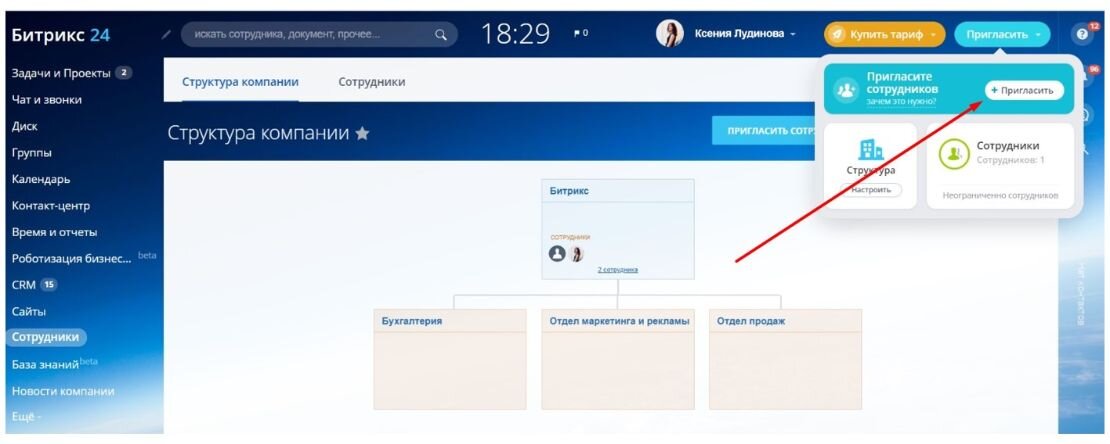Click the white + Пригласить button

(1024, 91)
